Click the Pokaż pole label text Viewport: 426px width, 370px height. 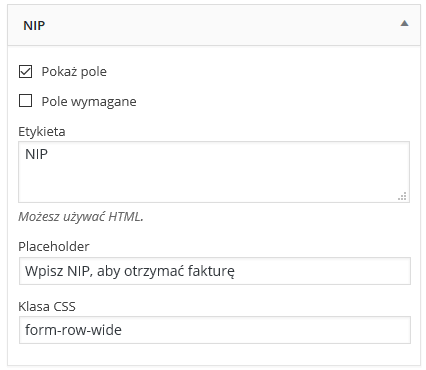point(74,72)
